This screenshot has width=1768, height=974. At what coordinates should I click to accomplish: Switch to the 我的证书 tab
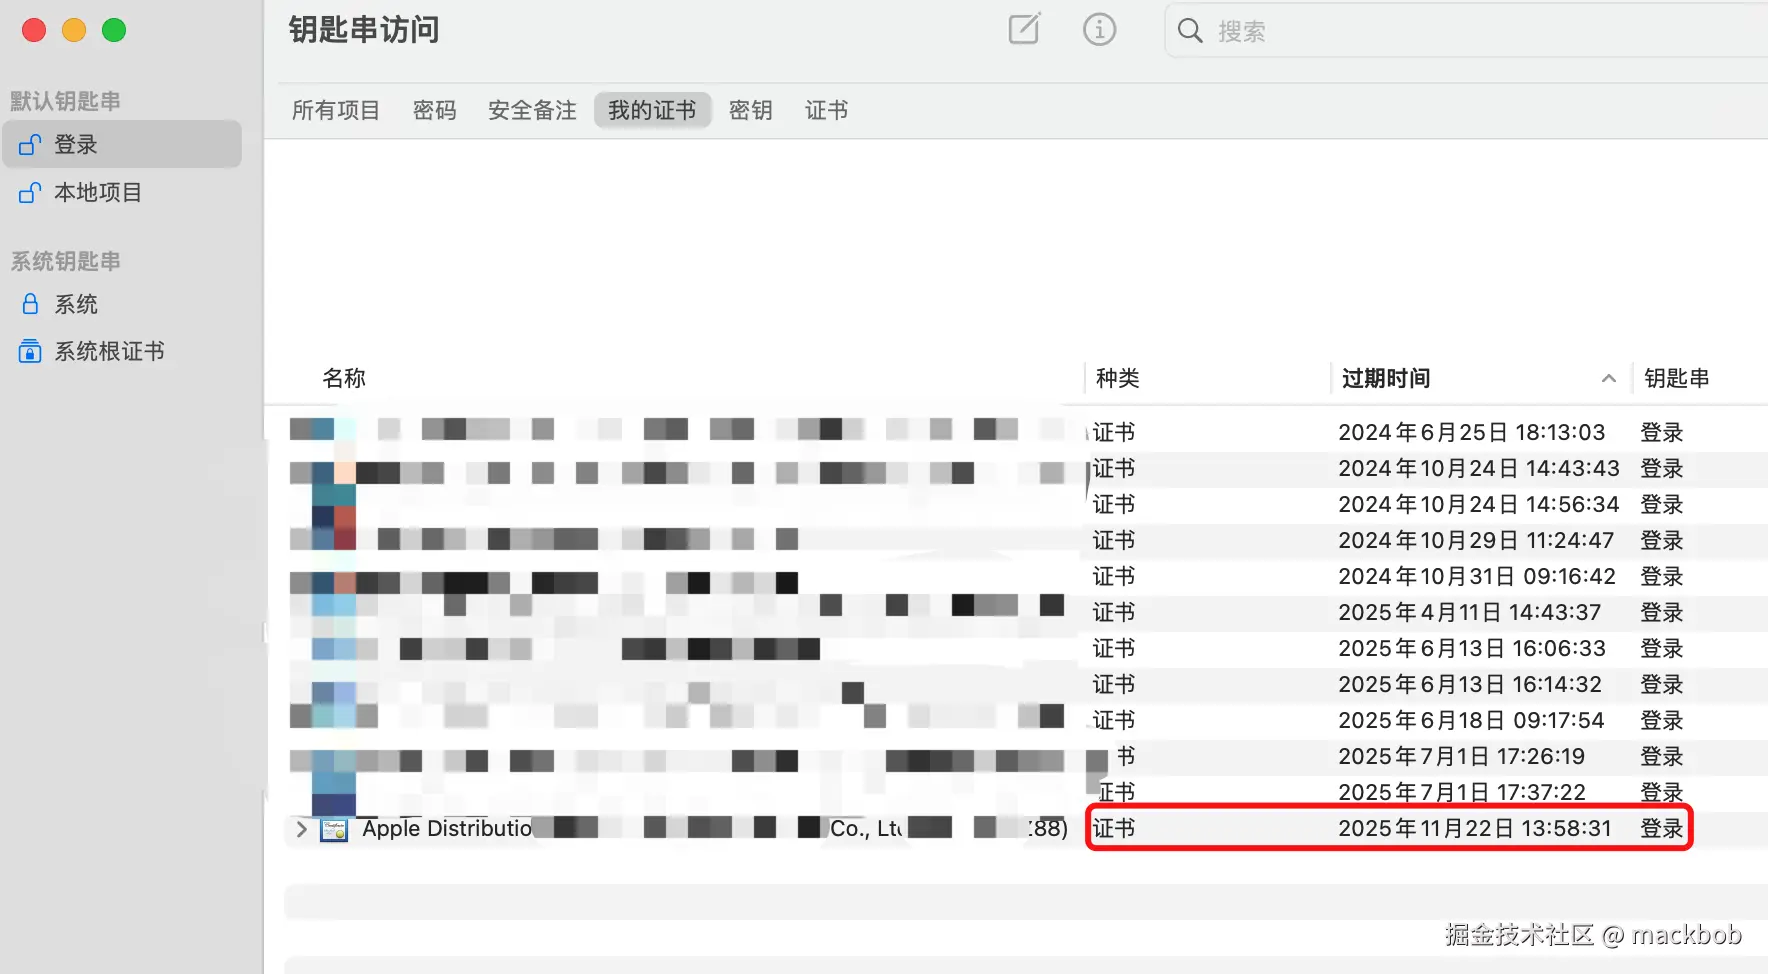652,110
